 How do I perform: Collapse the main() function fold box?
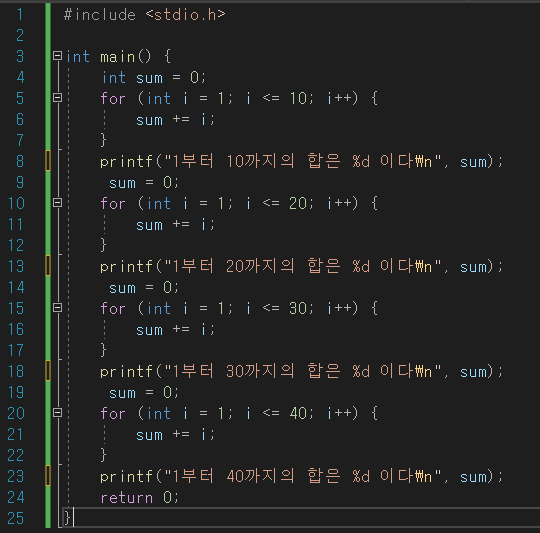[x=58, y=56]
